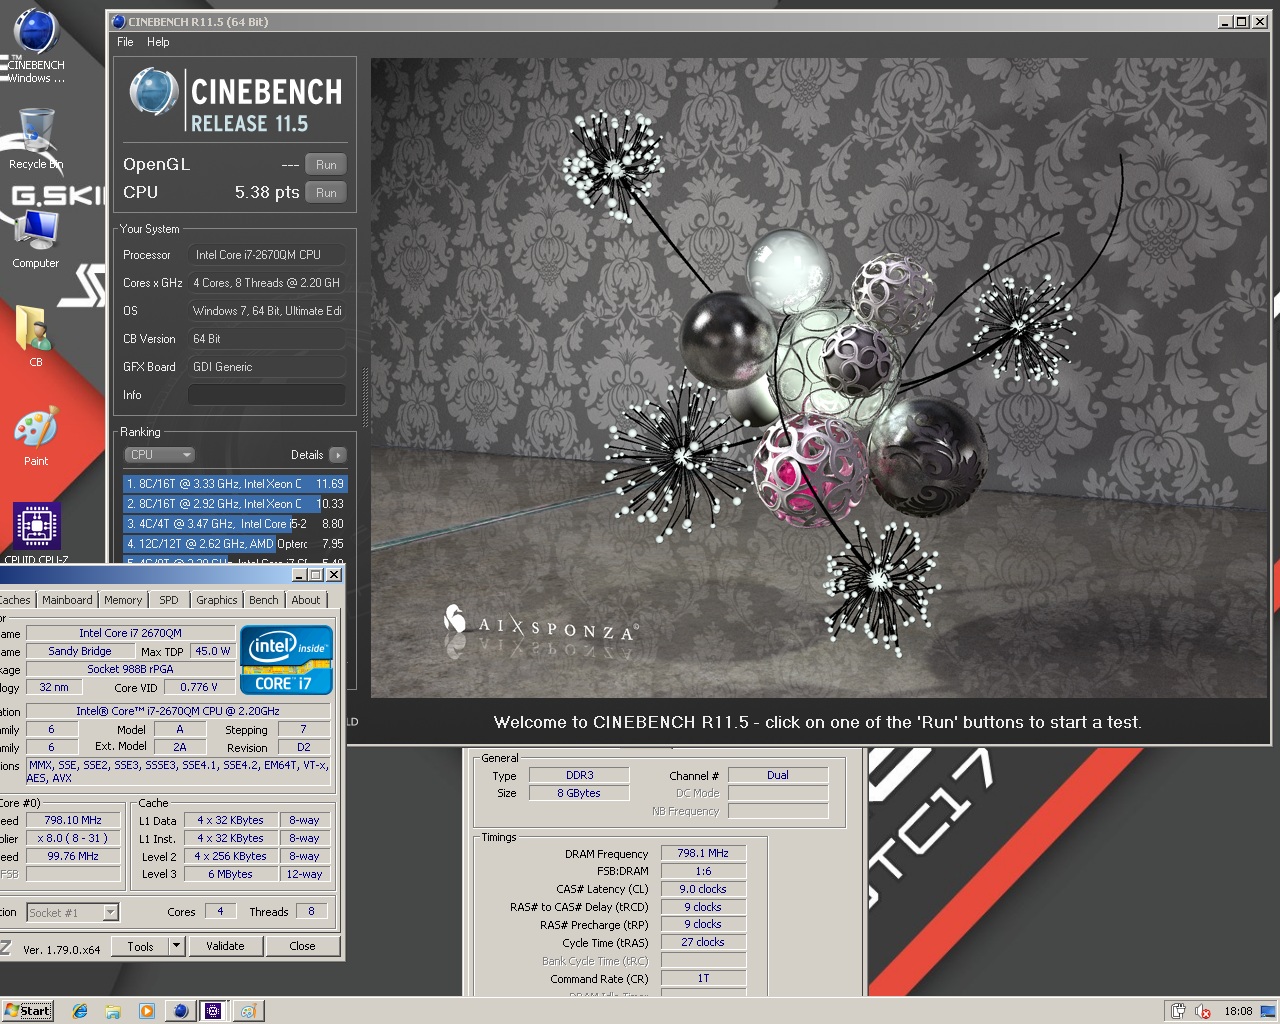The width and height of the screenshot is (1280, 1024).
Task: Launch Paint from the desktop icon
Action: [36, 436]
